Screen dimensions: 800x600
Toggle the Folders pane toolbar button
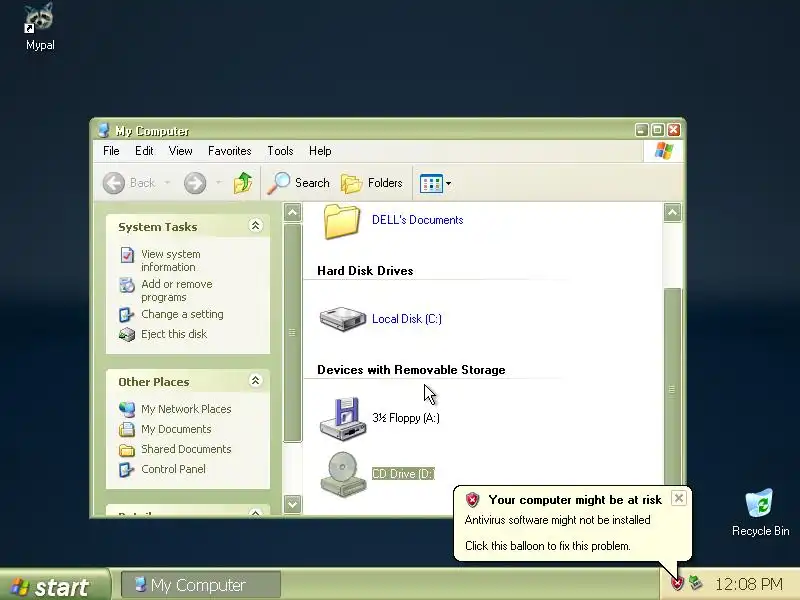[371, 183]
